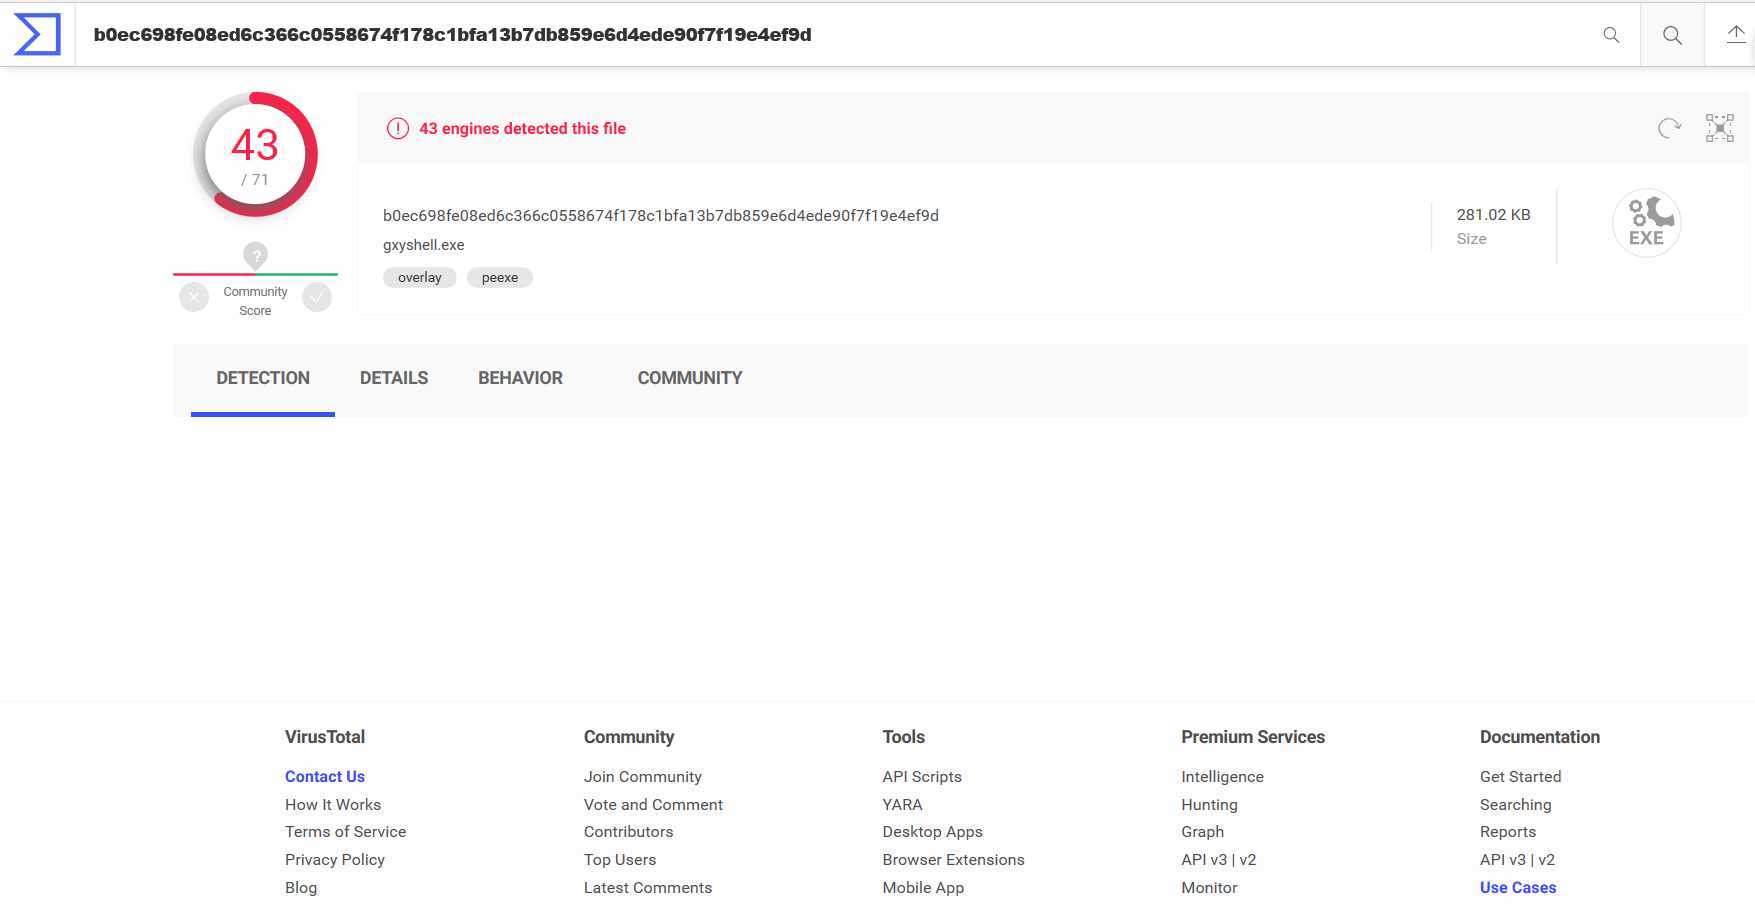1755x908 pixels.
Task: Select the DETECTION tab
Action: pyautogui.click(x=263, y=378)
